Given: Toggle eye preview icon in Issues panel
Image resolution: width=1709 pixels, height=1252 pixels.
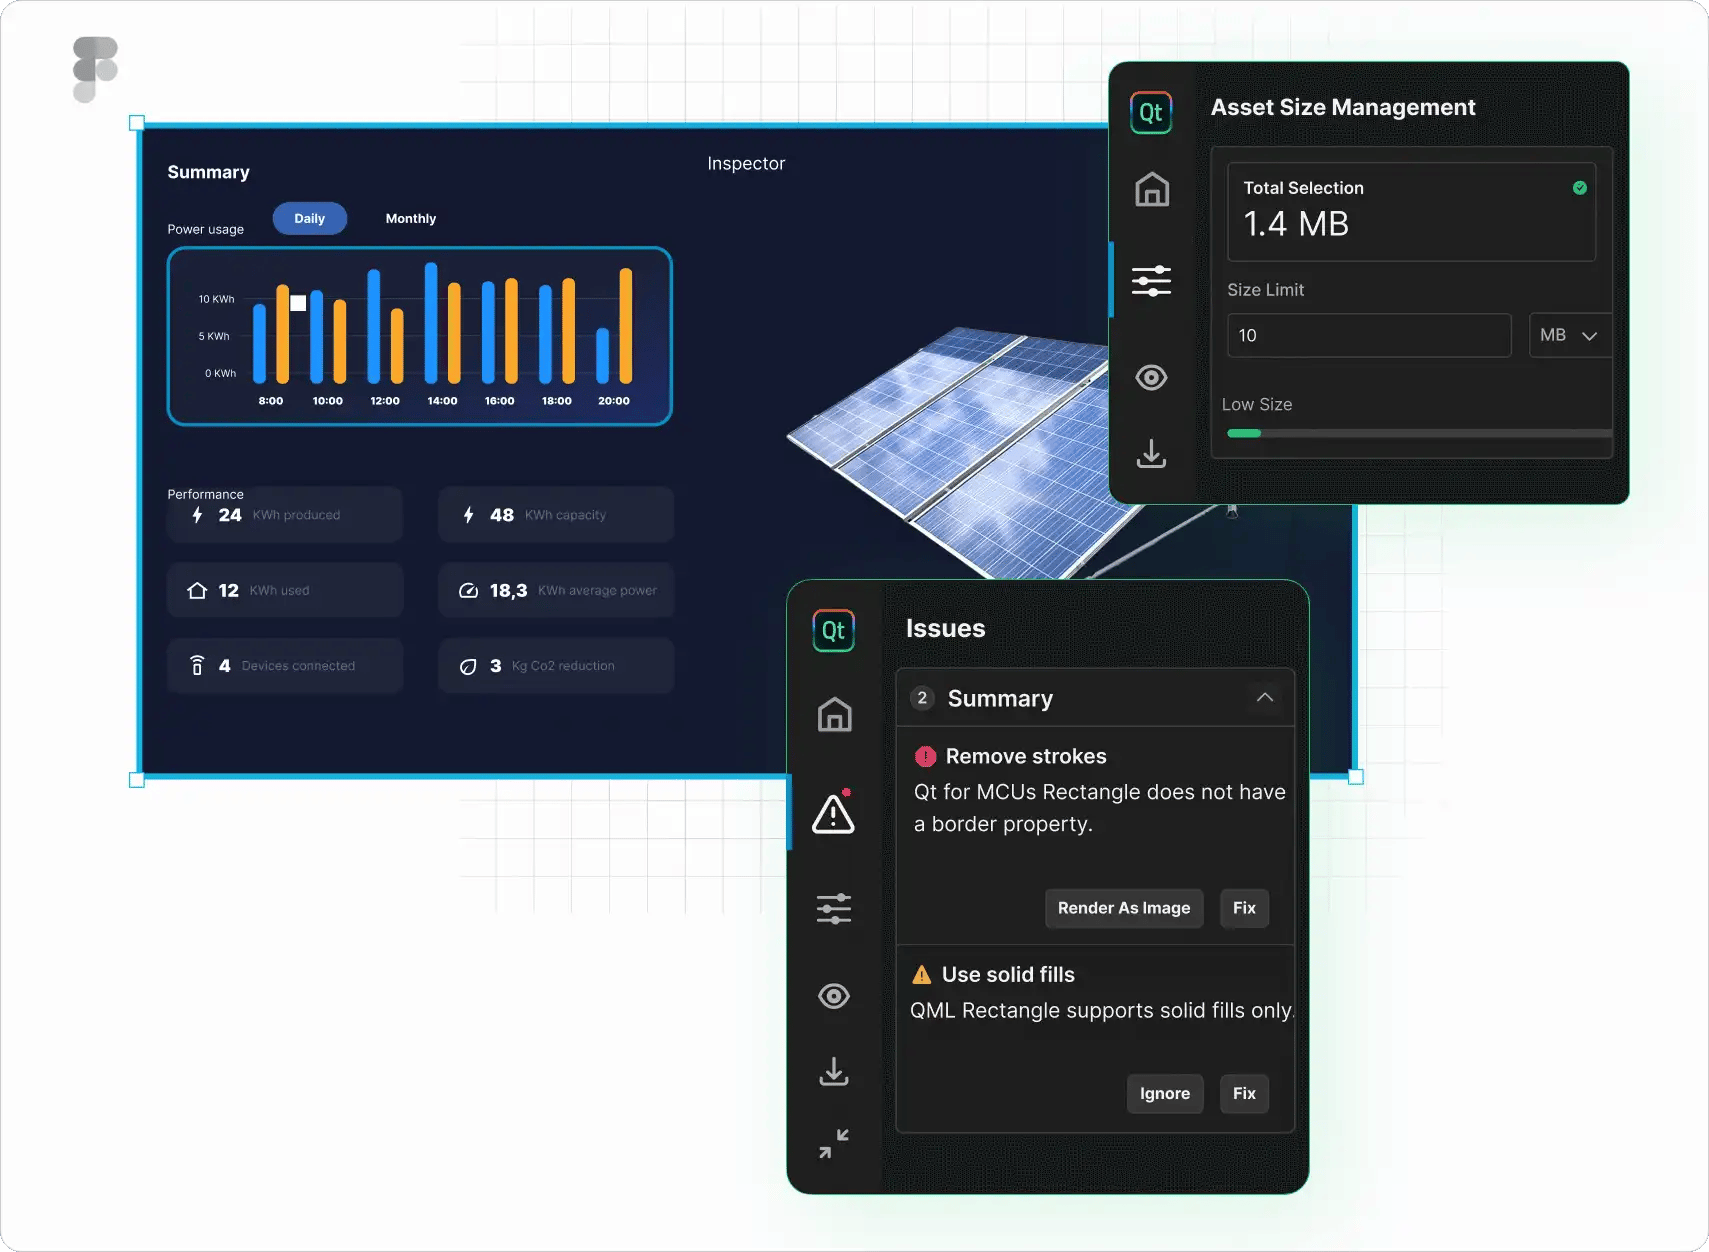Looking at the screenshot, I should click(834, 996).
